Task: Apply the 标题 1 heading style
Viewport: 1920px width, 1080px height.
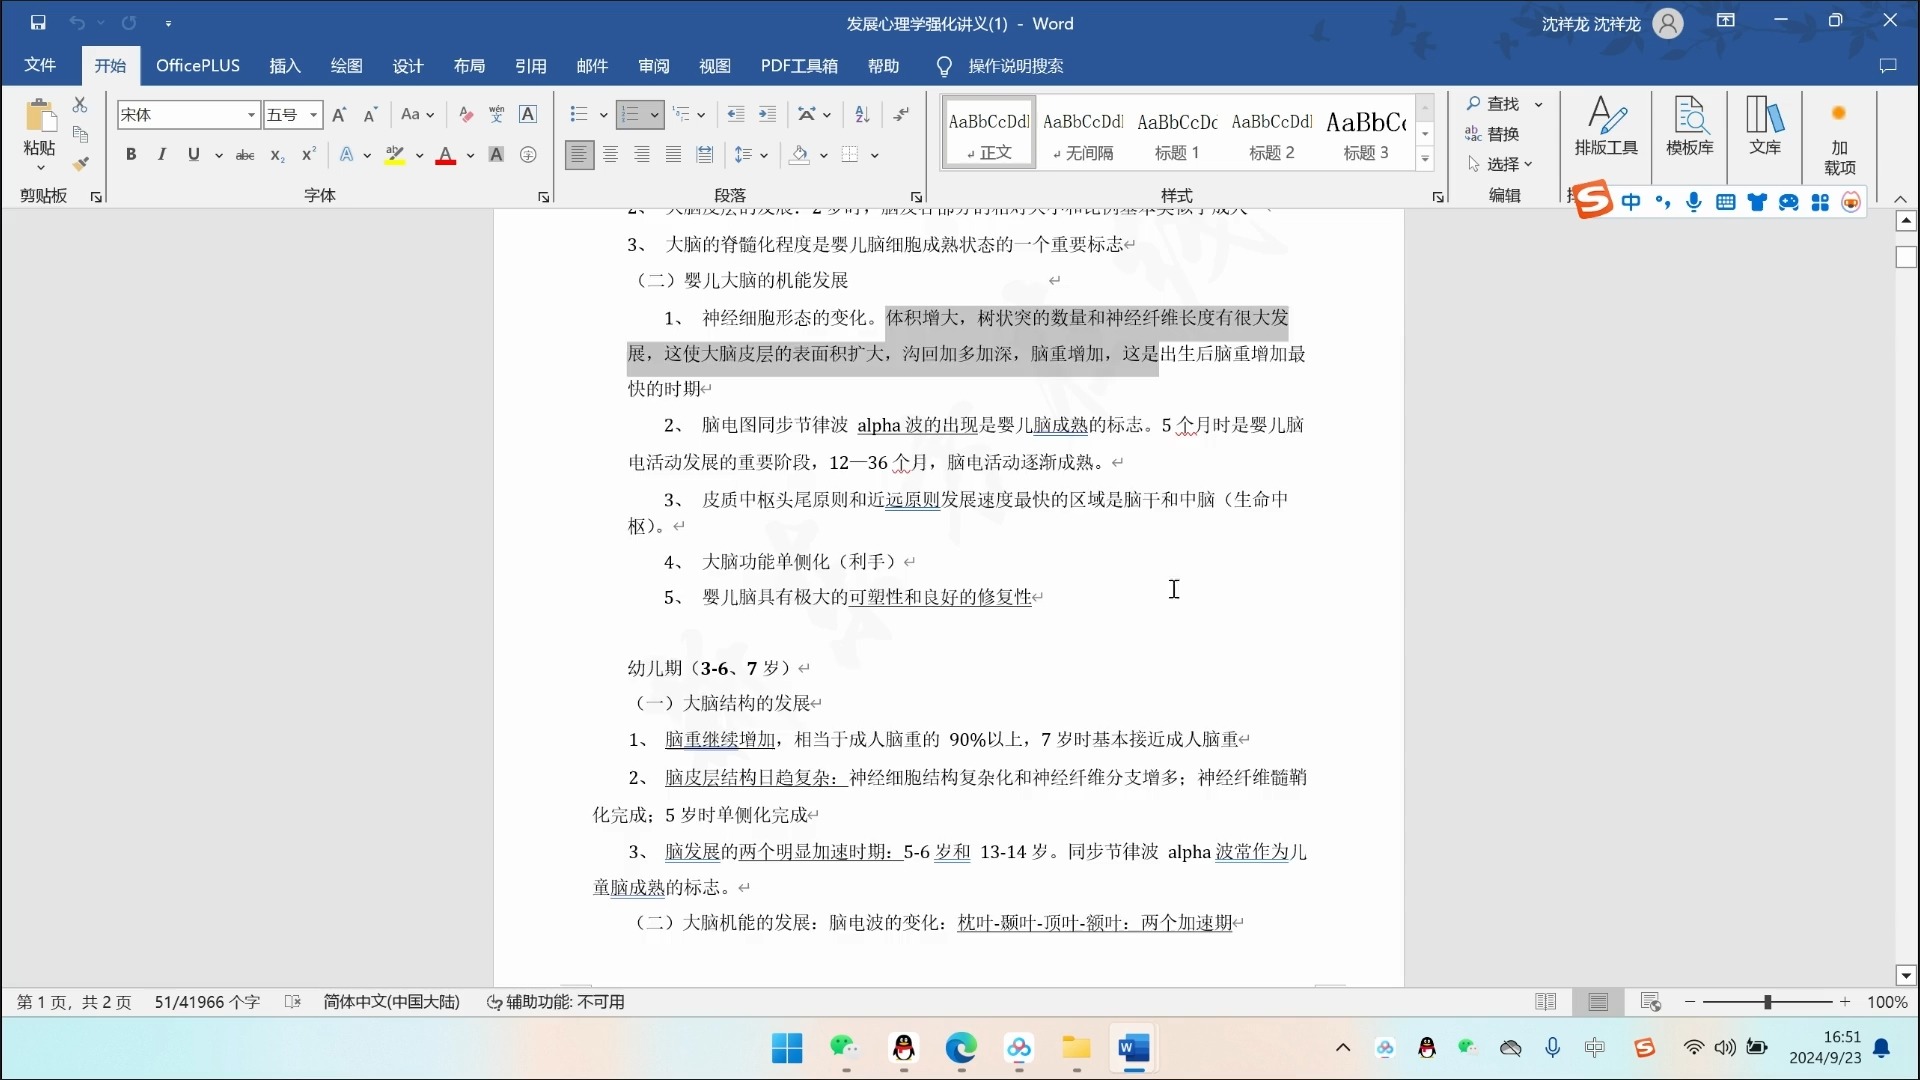Action: coord(1177,133)
